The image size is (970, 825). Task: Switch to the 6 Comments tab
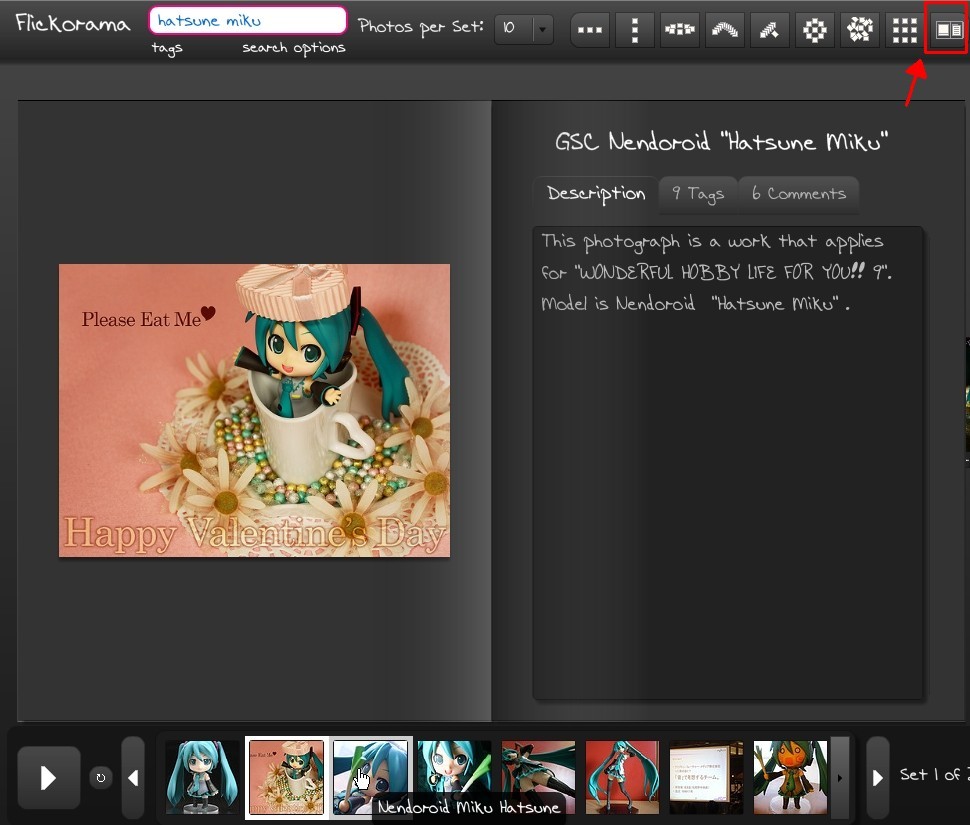(x=798, y=194)
